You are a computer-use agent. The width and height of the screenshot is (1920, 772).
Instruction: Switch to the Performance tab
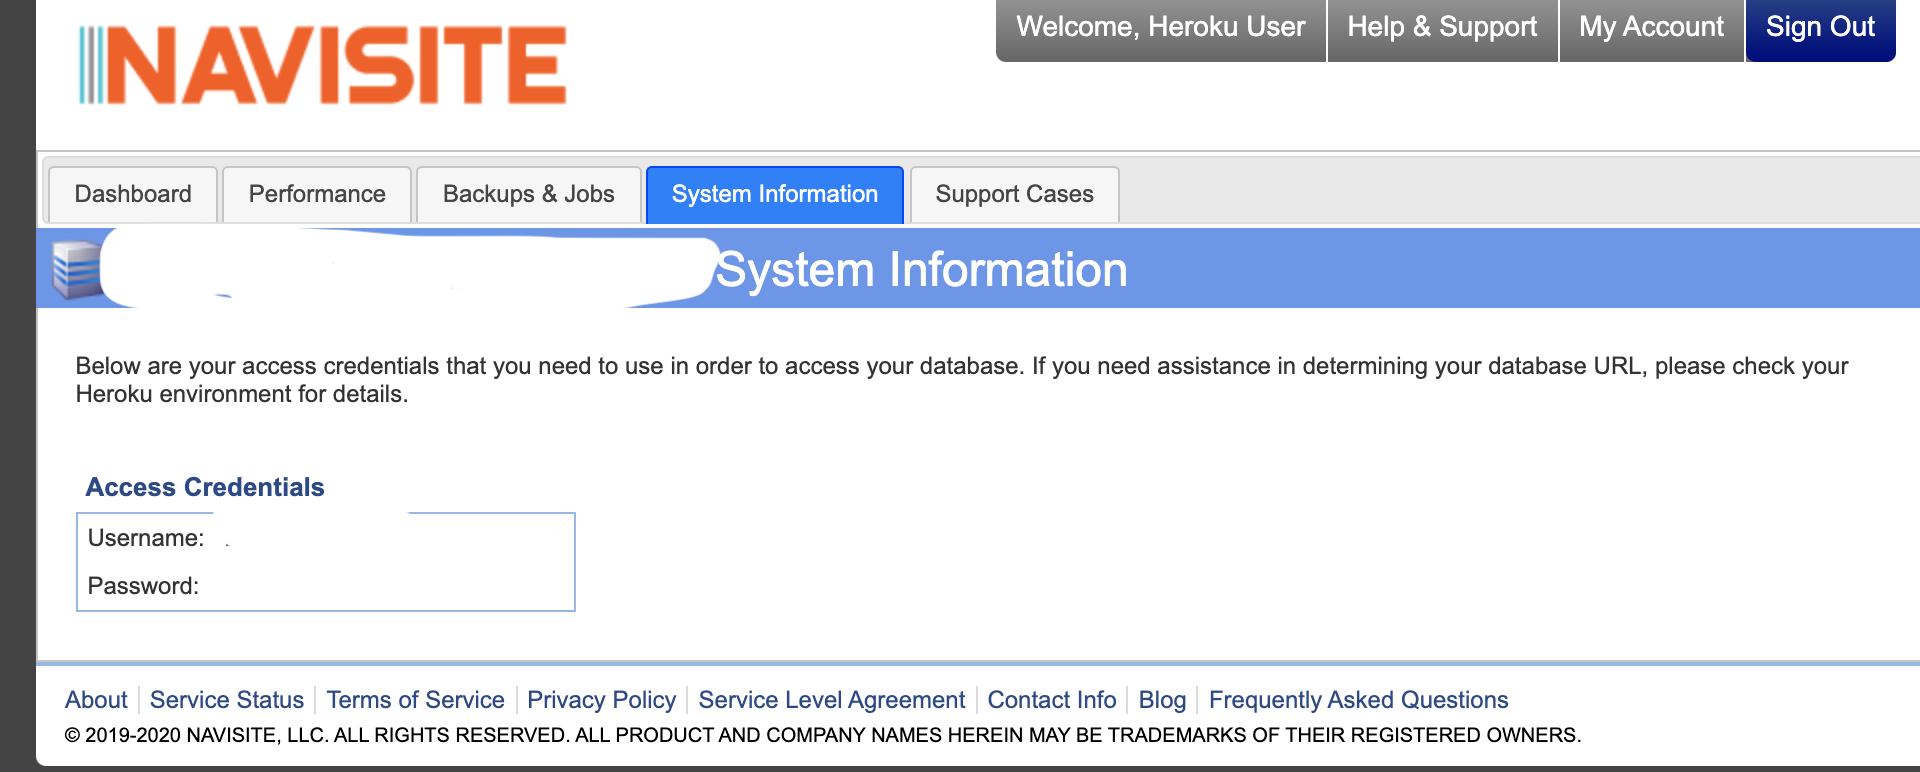pyautogui.click(x=317, y=194)
